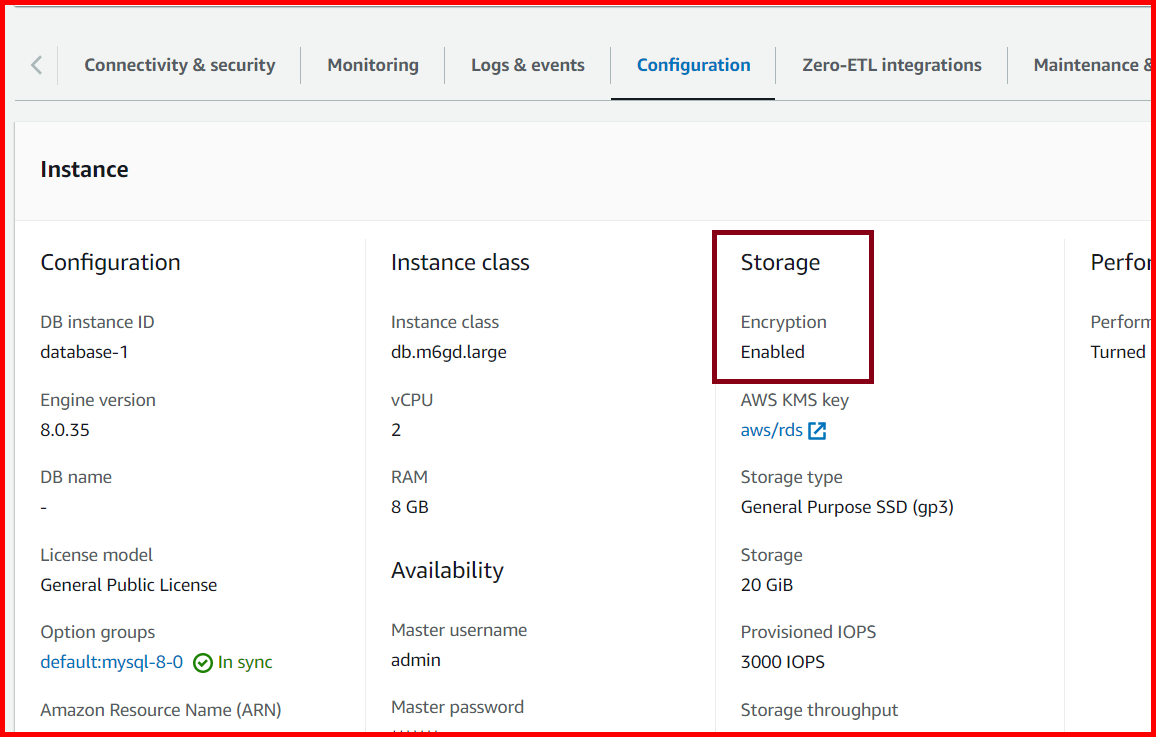Click the external link icon beside aws/rds

click(x=817, y=430)
